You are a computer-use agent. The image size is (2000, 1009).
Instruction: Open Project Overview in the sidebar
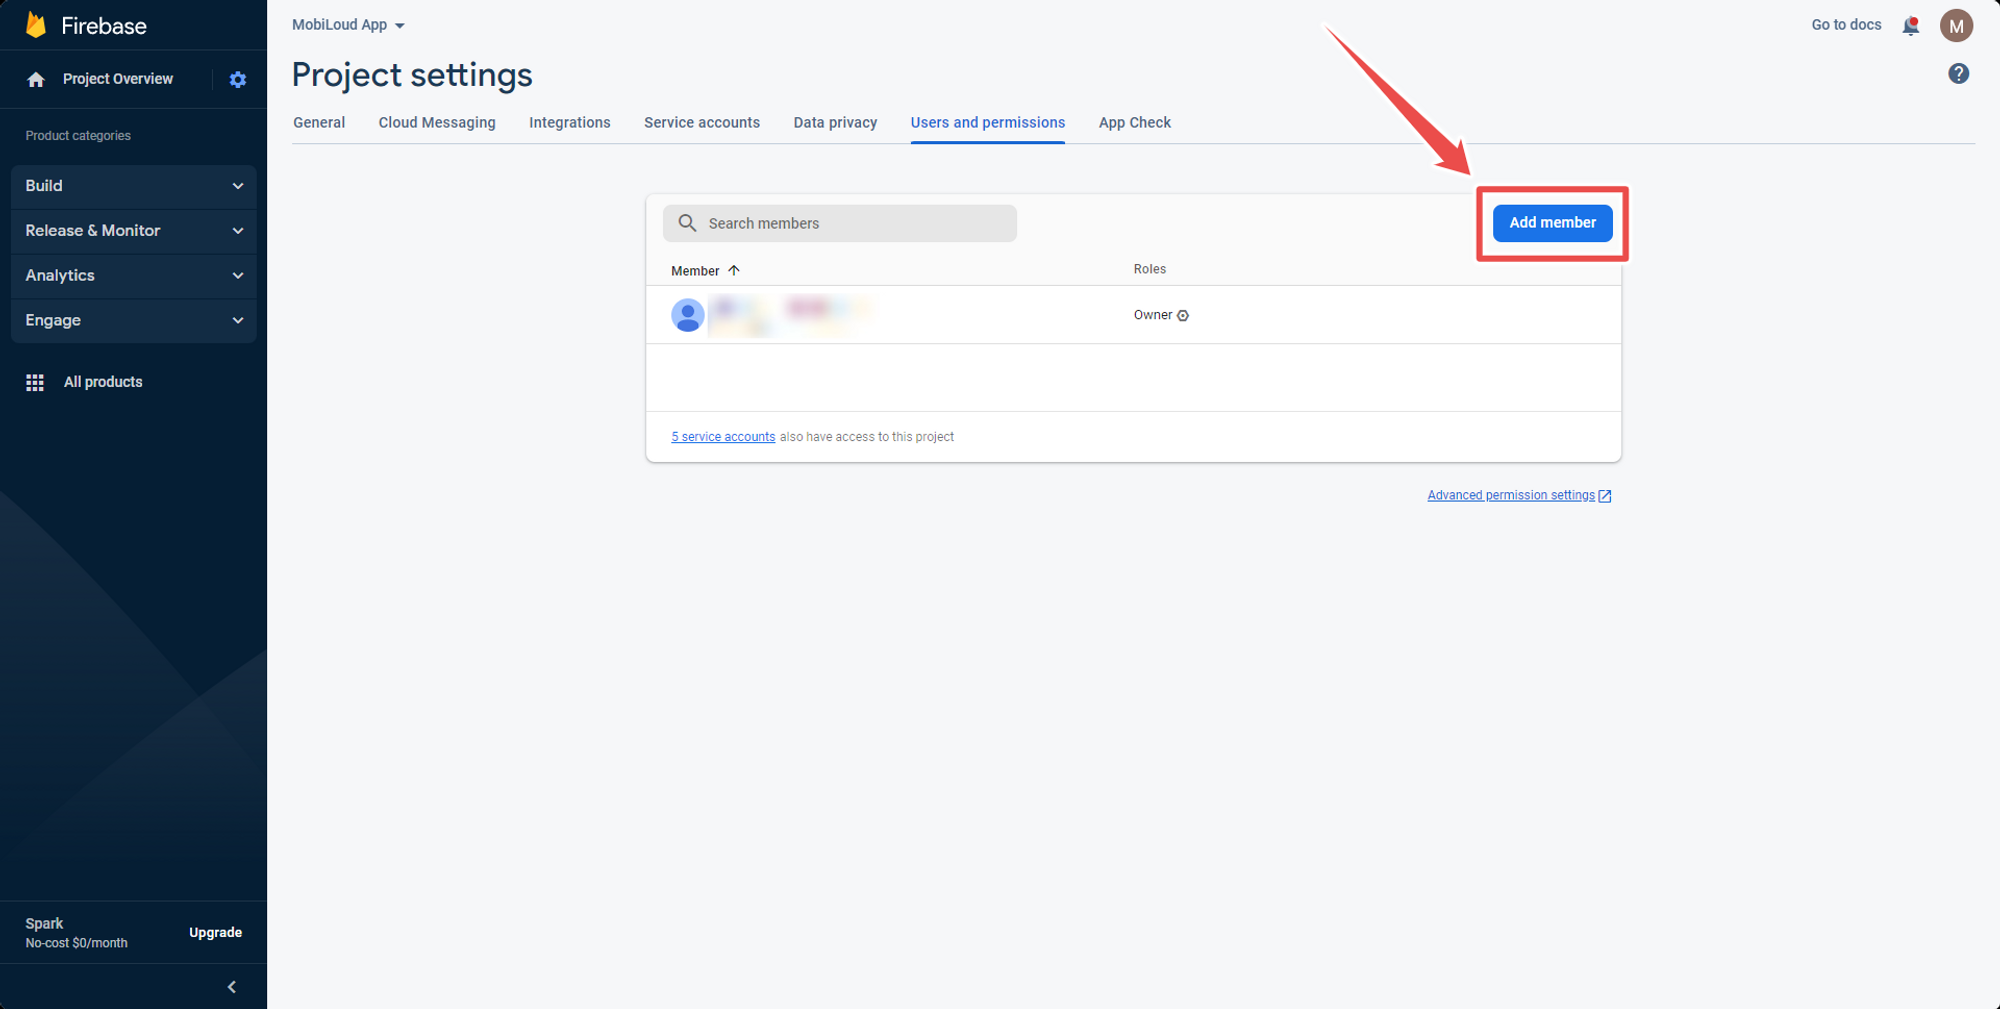click(x=118, y=79)
